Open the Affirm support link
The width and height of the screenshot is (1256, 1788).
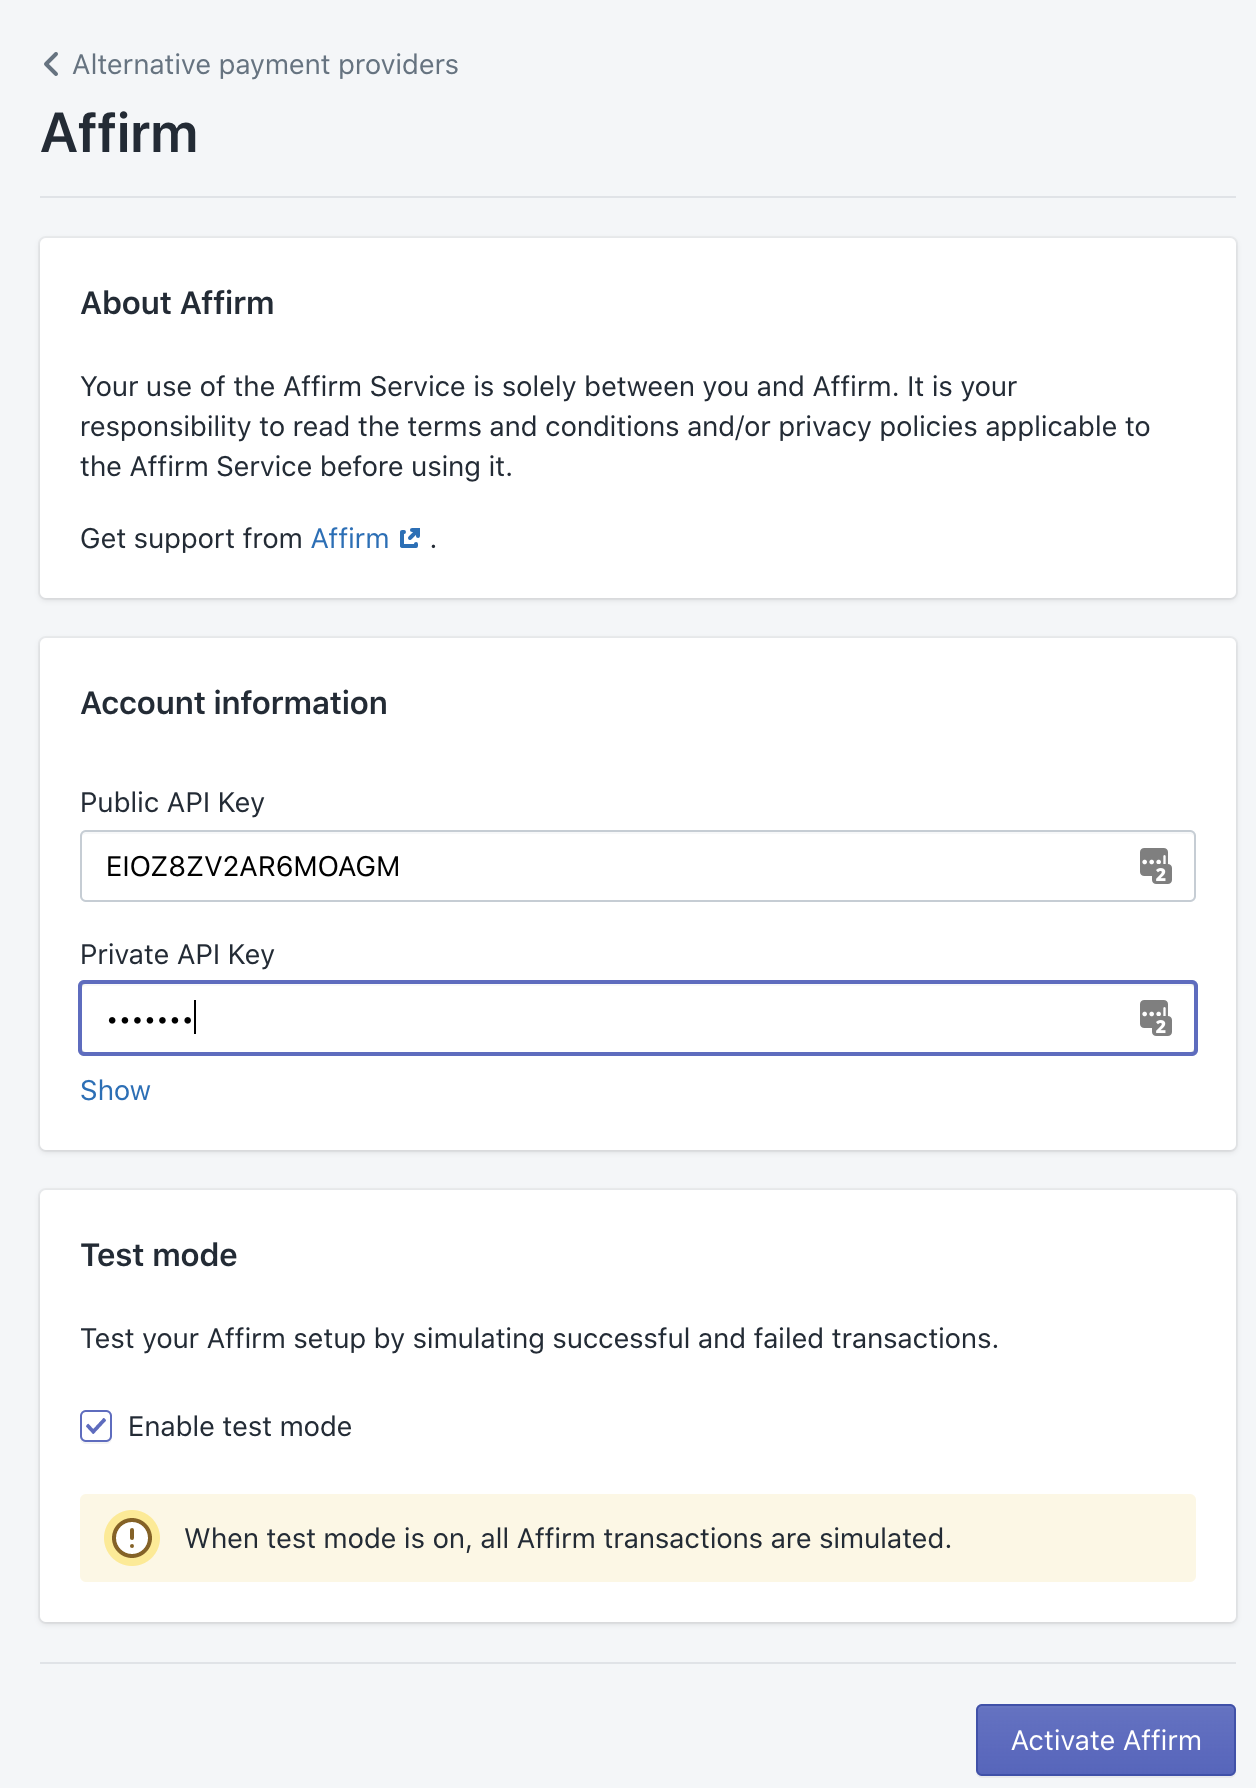349,538
